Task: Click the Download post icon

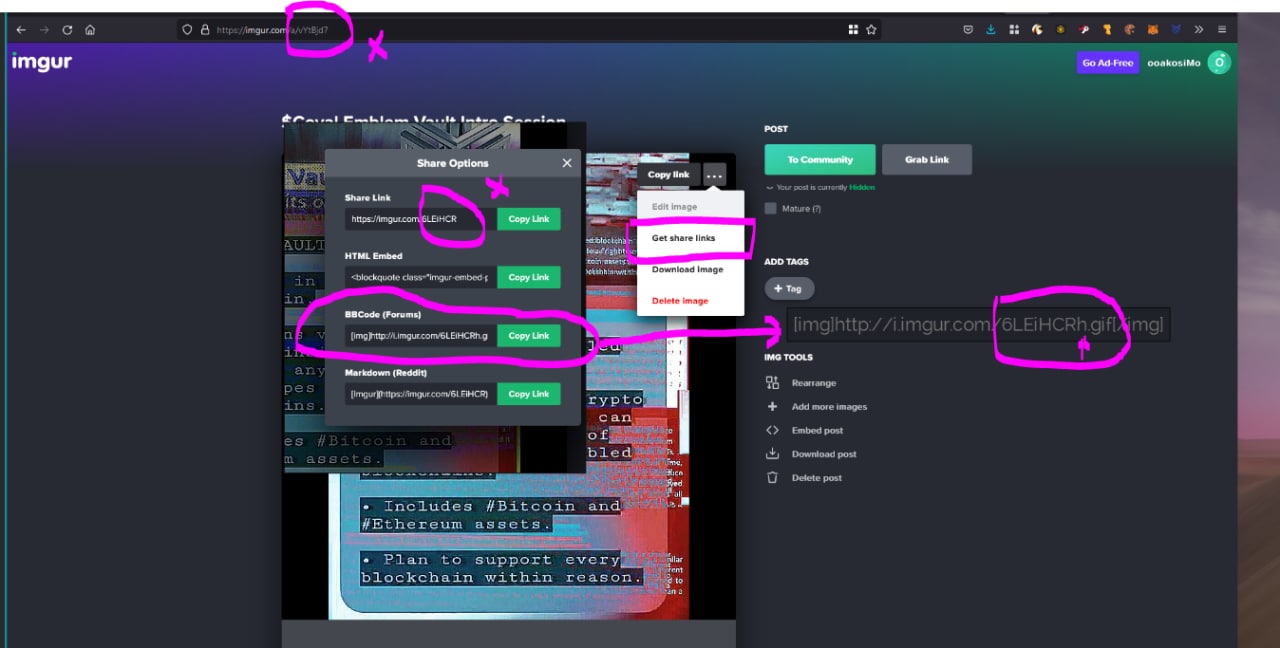Action: [772, 454]
